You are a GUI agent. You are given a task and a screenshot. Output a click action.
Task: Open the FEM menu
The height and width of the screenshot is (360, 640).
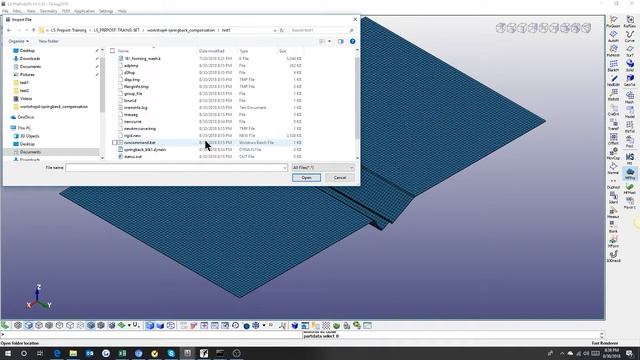66,11
